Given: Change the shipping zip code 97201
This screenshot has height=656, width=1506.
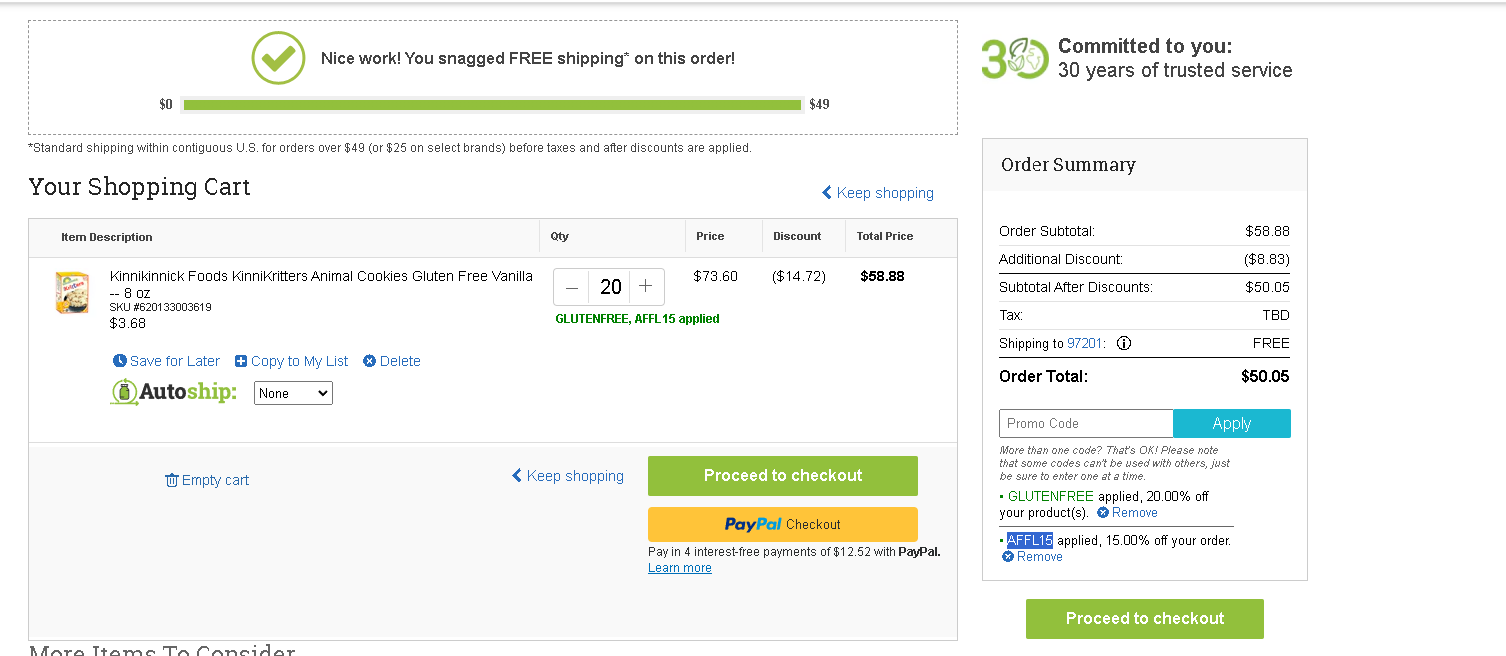Looking at the screenshot, I should click(1084, 343).
